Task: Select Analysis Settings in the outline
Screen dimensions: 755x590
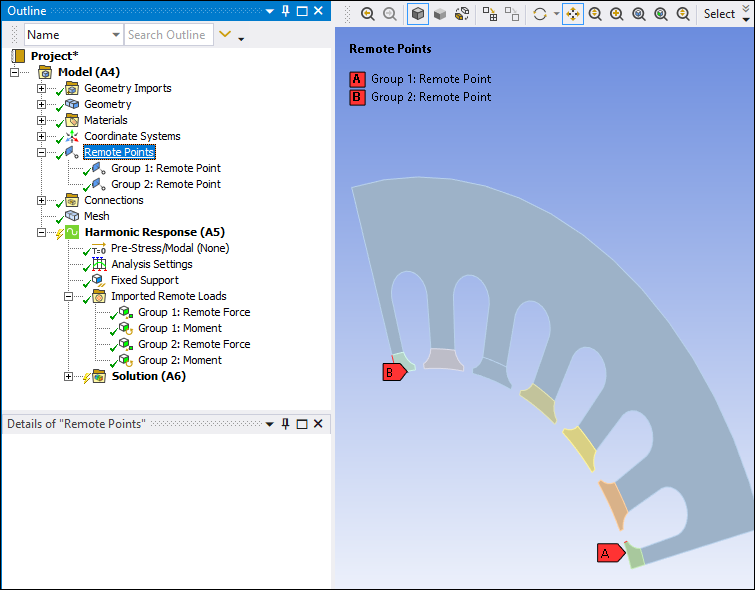Action: click(x=151, y=264)
